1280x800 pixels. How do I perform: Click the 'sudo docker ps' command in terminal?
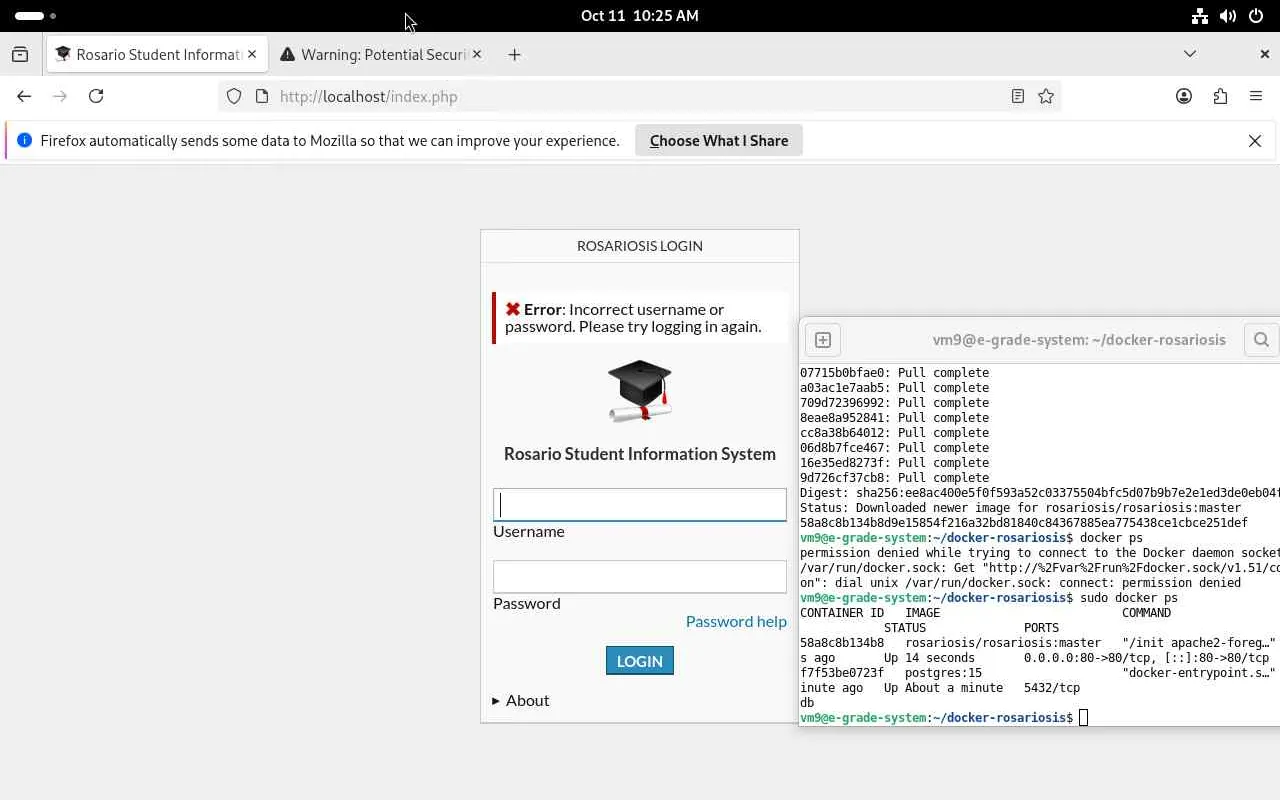point(1129,598)
